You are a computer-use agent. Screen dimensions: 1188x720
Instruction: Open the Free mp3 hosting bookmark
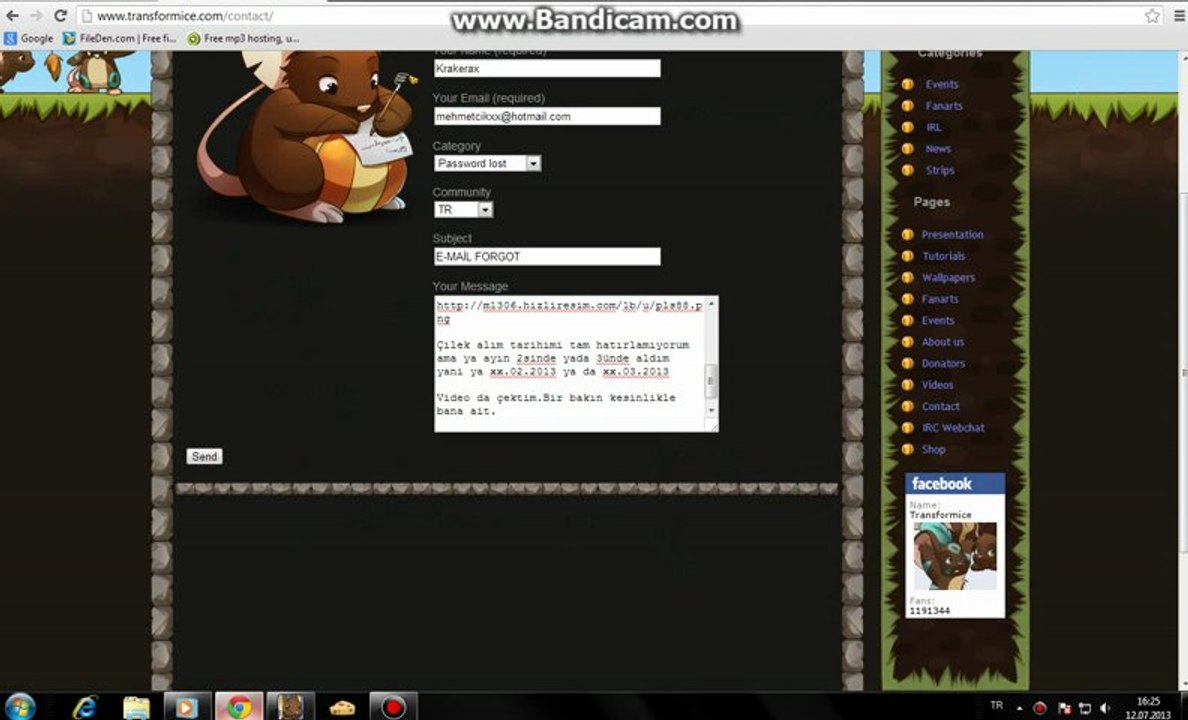243,38
